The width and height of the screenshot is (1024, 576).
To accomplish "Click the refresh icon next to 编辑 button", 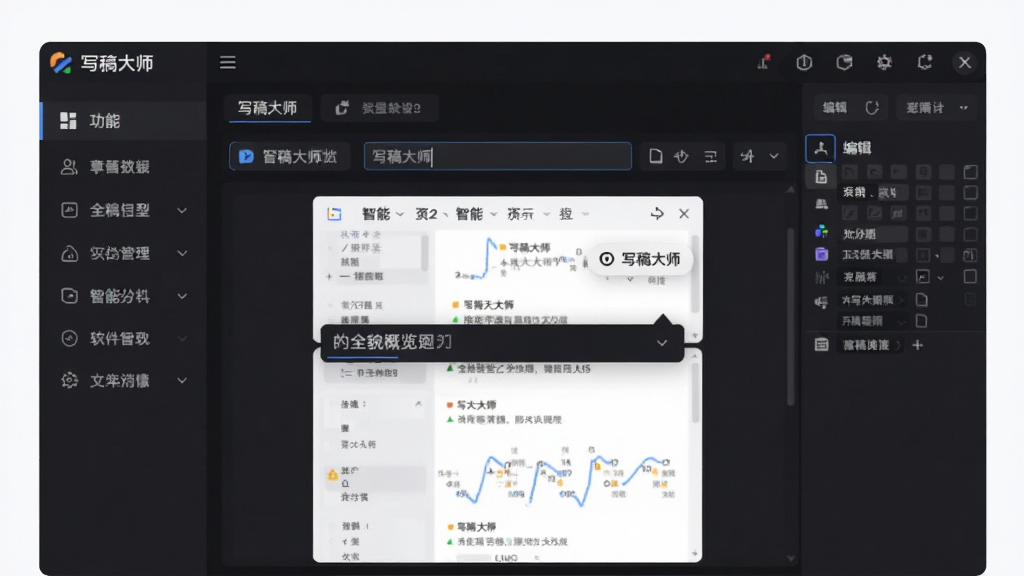I will [x=872, y=108].
